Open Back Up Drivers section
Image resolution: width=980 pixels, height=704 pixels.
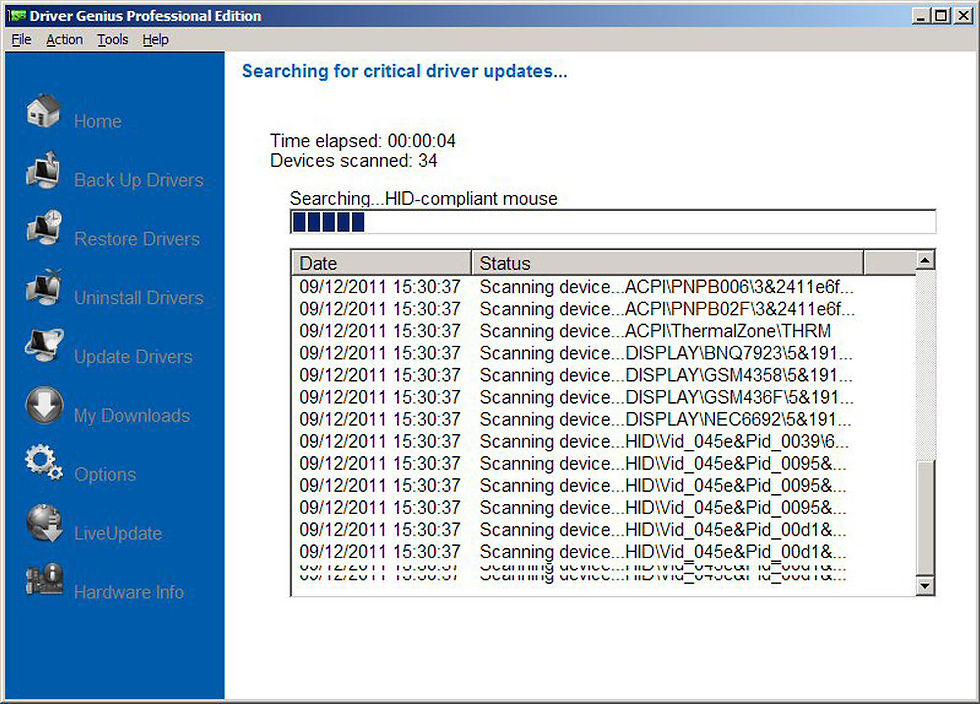[x=139, y=180]
